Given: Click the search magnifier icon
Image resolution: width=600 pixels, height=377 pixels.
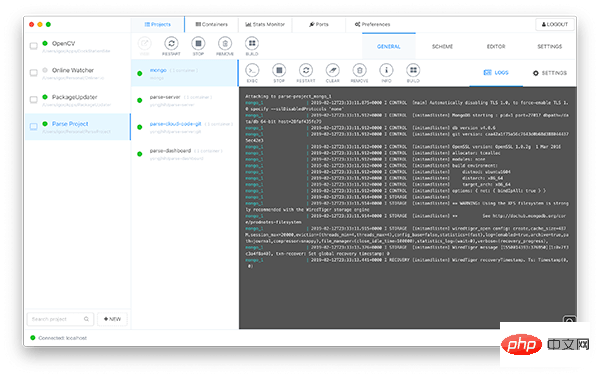Looking at the screenshot, I should (x=86, y=319).
